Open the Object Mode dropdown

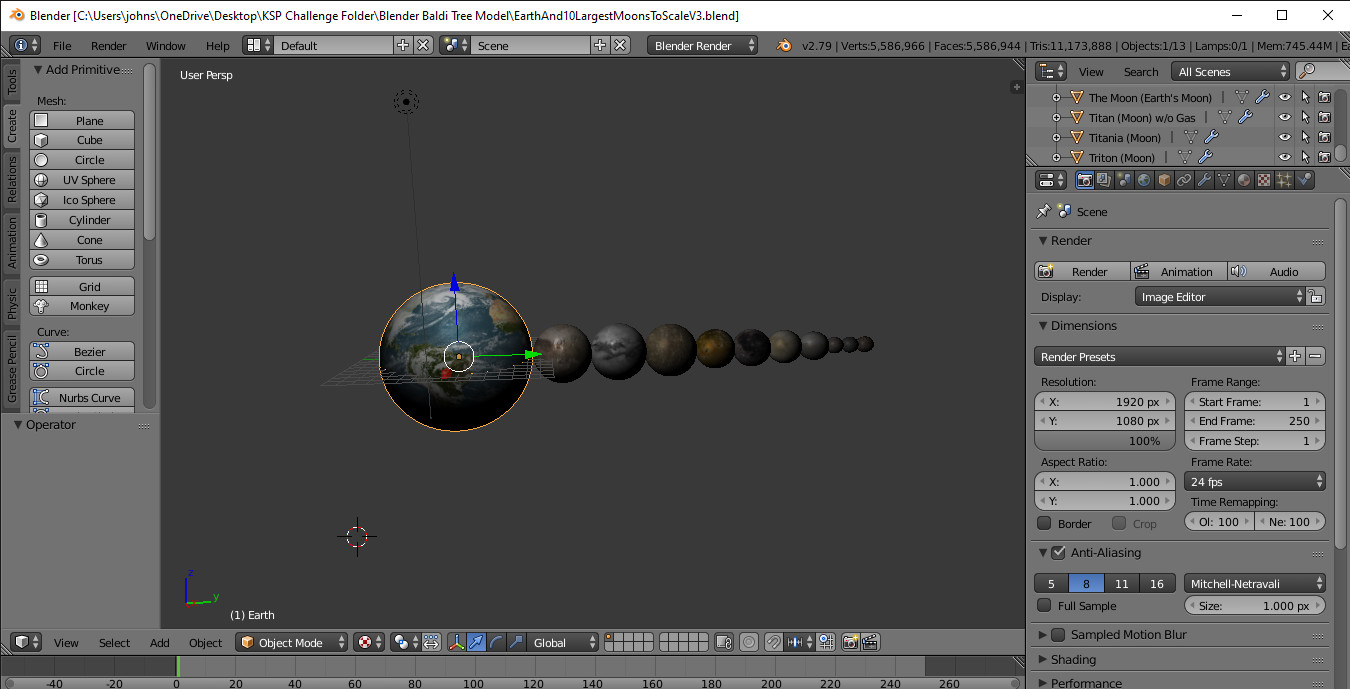tap(291, 642)
